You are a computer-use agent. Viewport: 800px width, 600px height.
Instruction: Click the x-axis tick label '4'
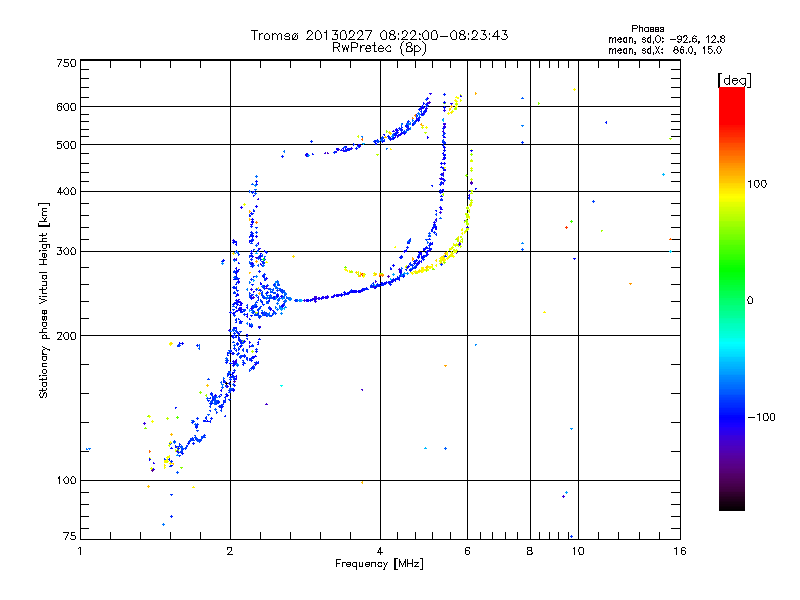(380, 551)
